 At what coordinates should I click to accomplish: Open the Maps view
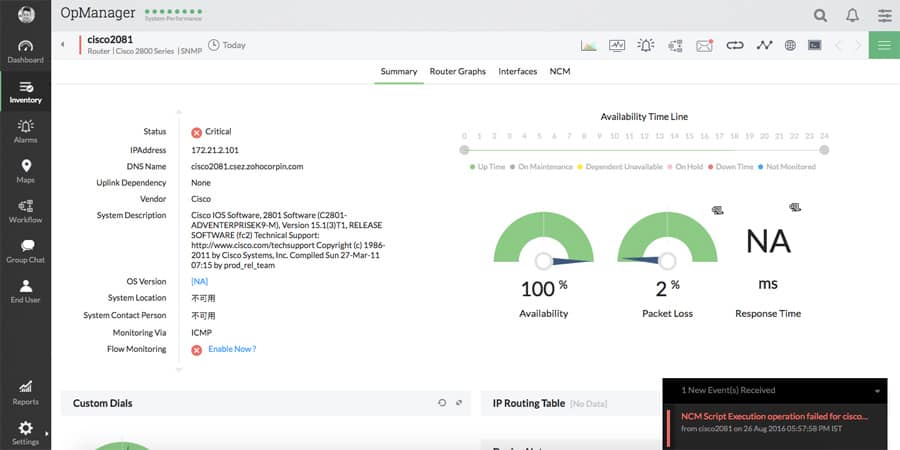point(25,172)
